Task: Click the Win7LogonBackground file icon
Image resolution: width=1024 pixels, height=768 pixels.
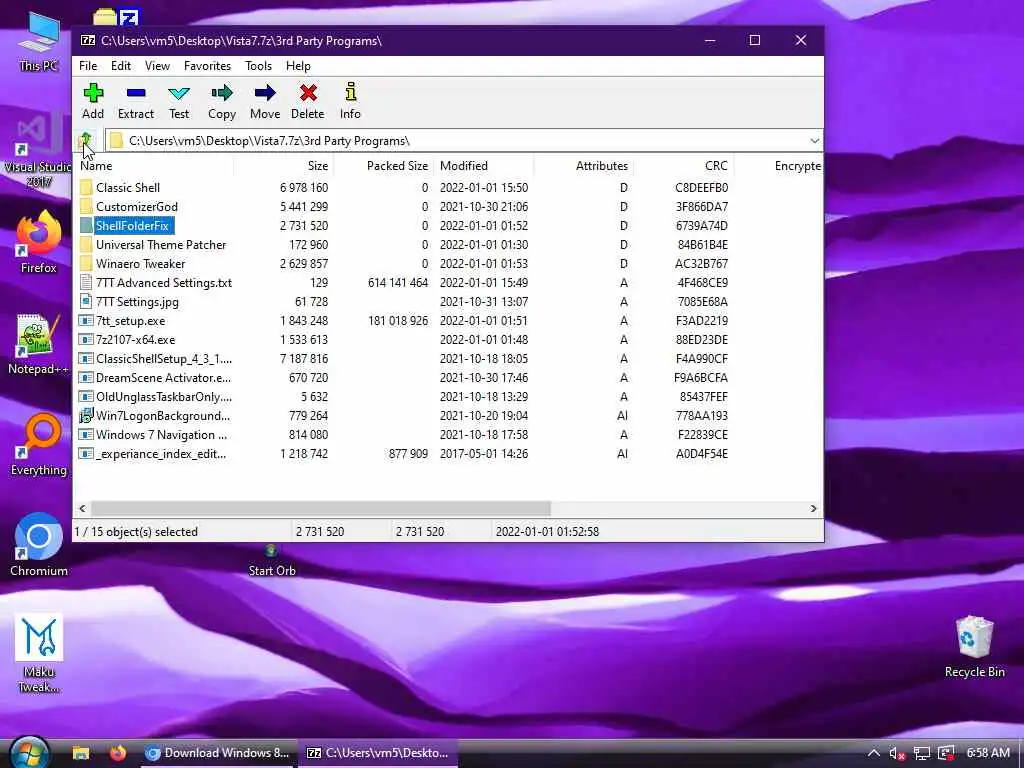Action: [86, 415]
